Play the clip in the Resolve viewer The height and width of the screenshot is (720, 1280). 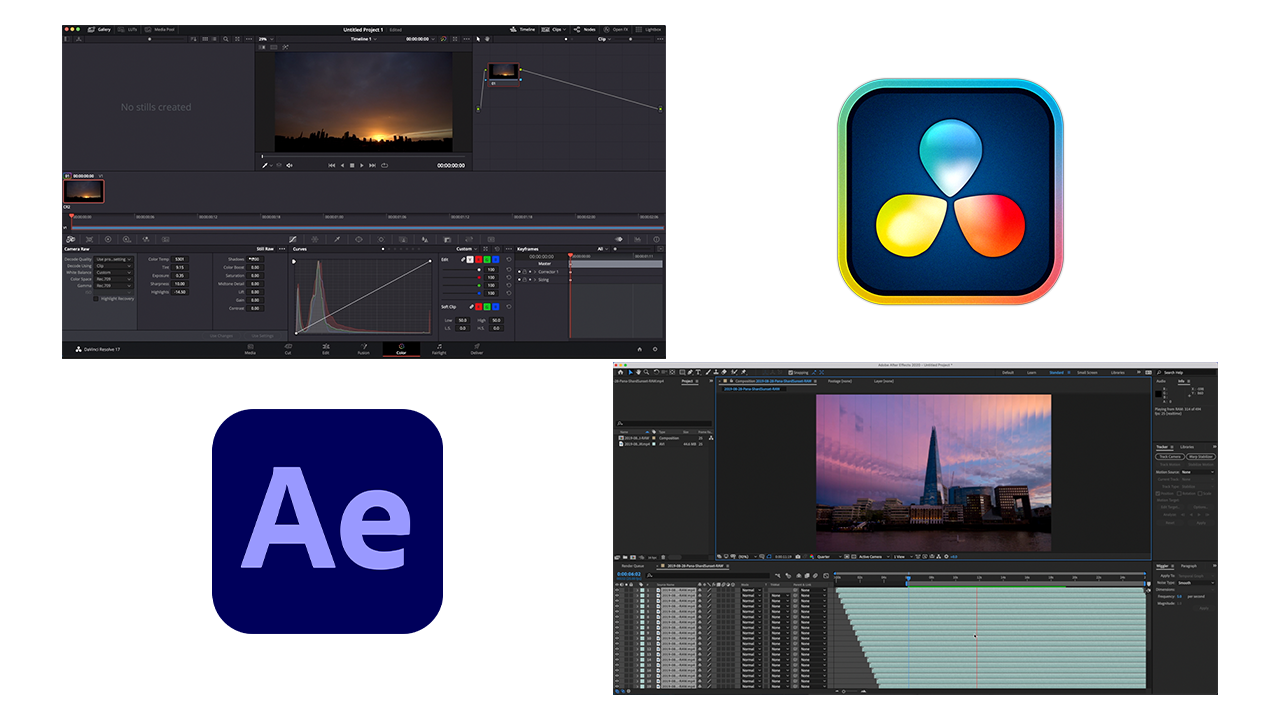click(x=361, y=165)
